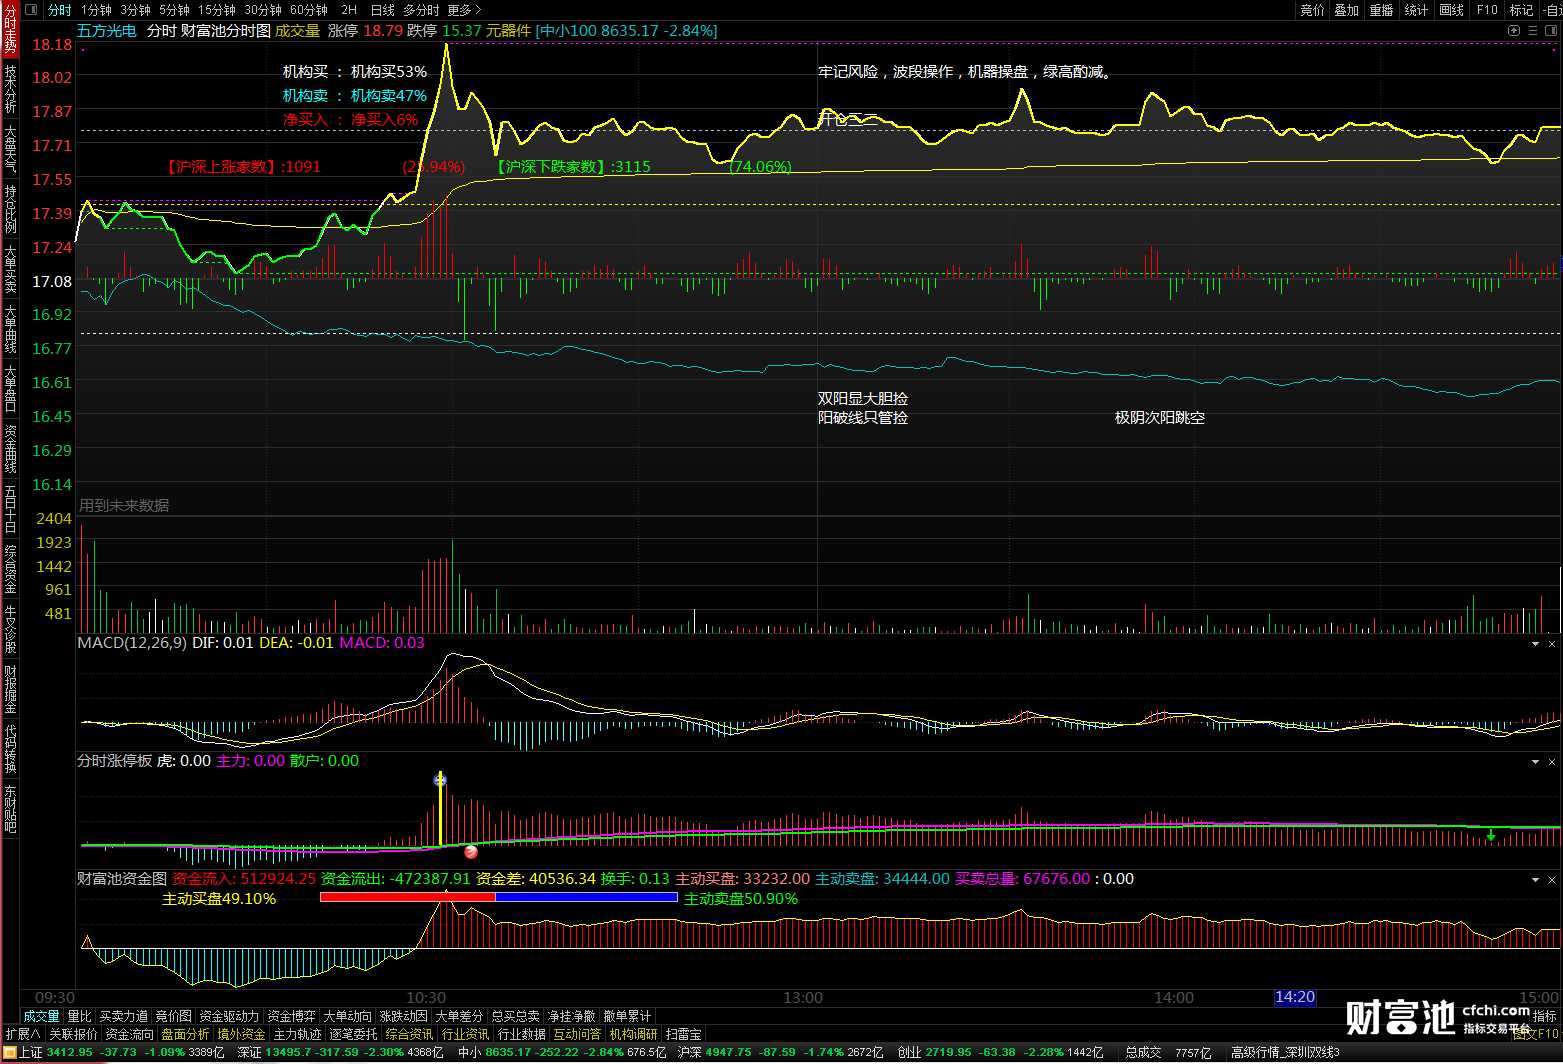Click the green down arrow signal marker
The image size is (1563, 1064).
tap(1491, 836)
